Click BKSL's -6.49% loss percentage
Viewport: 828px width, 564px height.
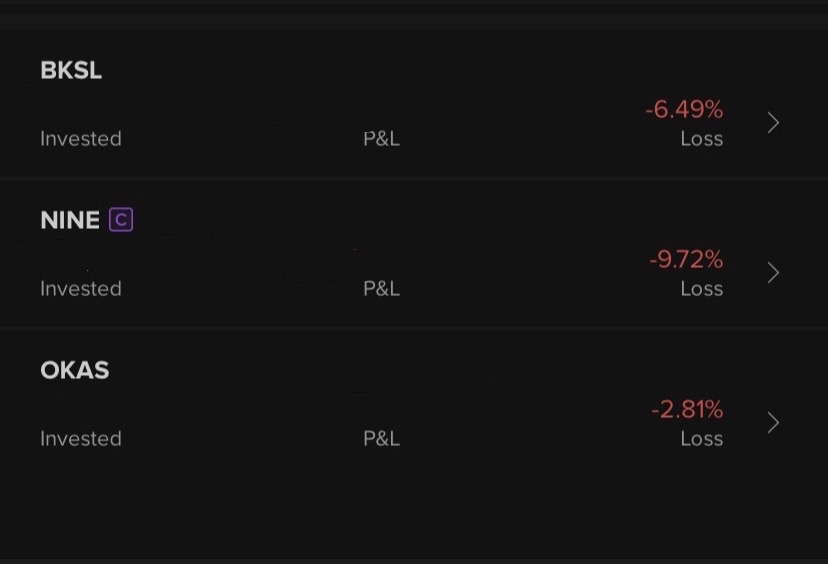pyautogui.click(x=684, y=110)
